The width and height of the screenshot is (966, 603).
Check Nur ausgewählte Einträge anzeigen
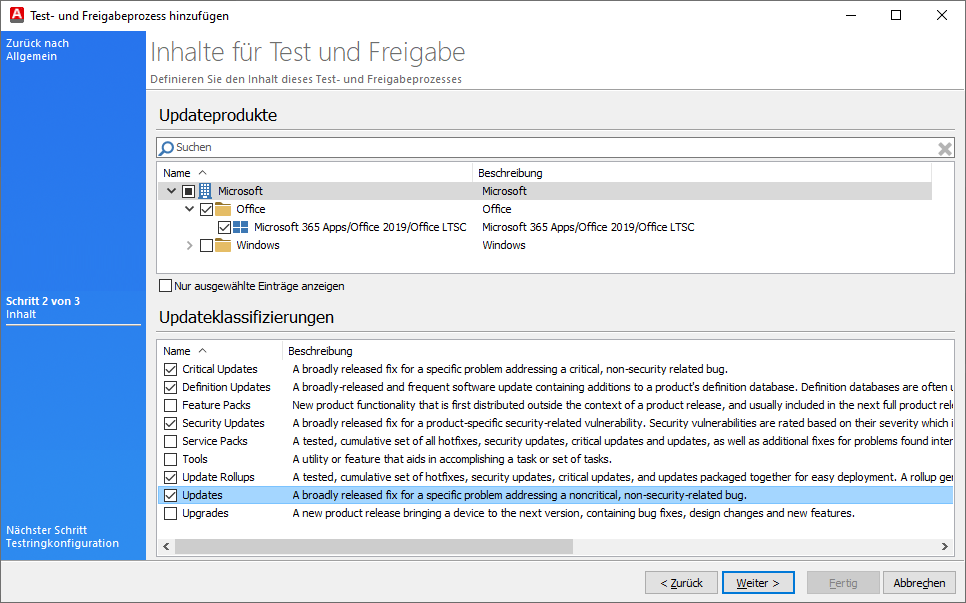tap(165, 286)
